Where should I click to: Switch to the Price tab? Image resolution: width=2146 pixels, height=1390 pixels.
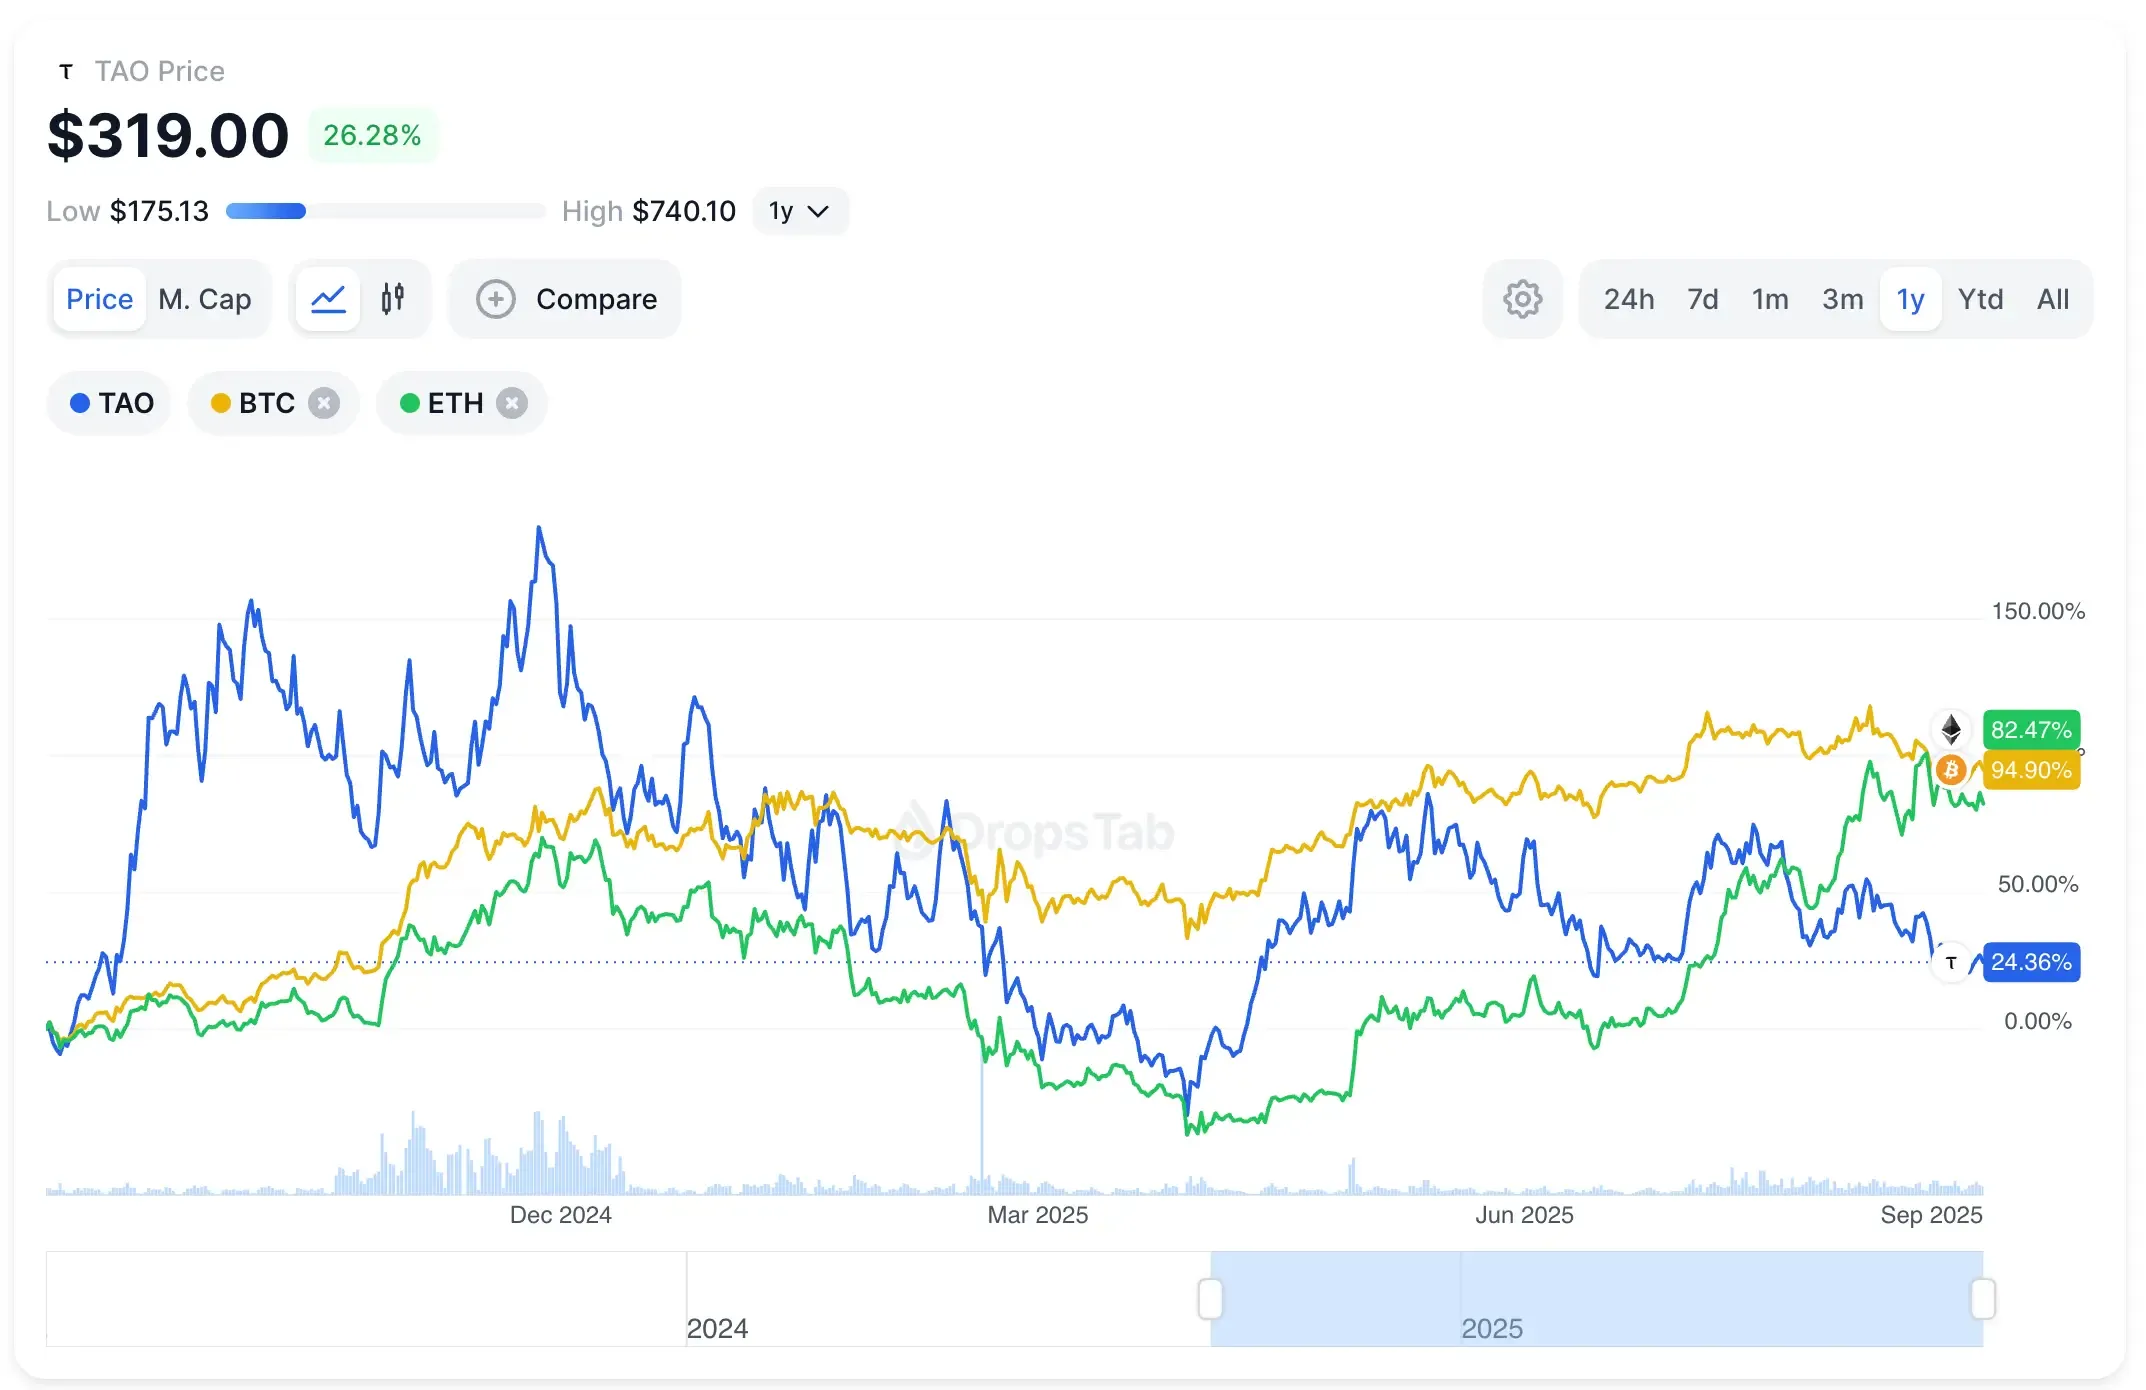(x=98, y=298)
